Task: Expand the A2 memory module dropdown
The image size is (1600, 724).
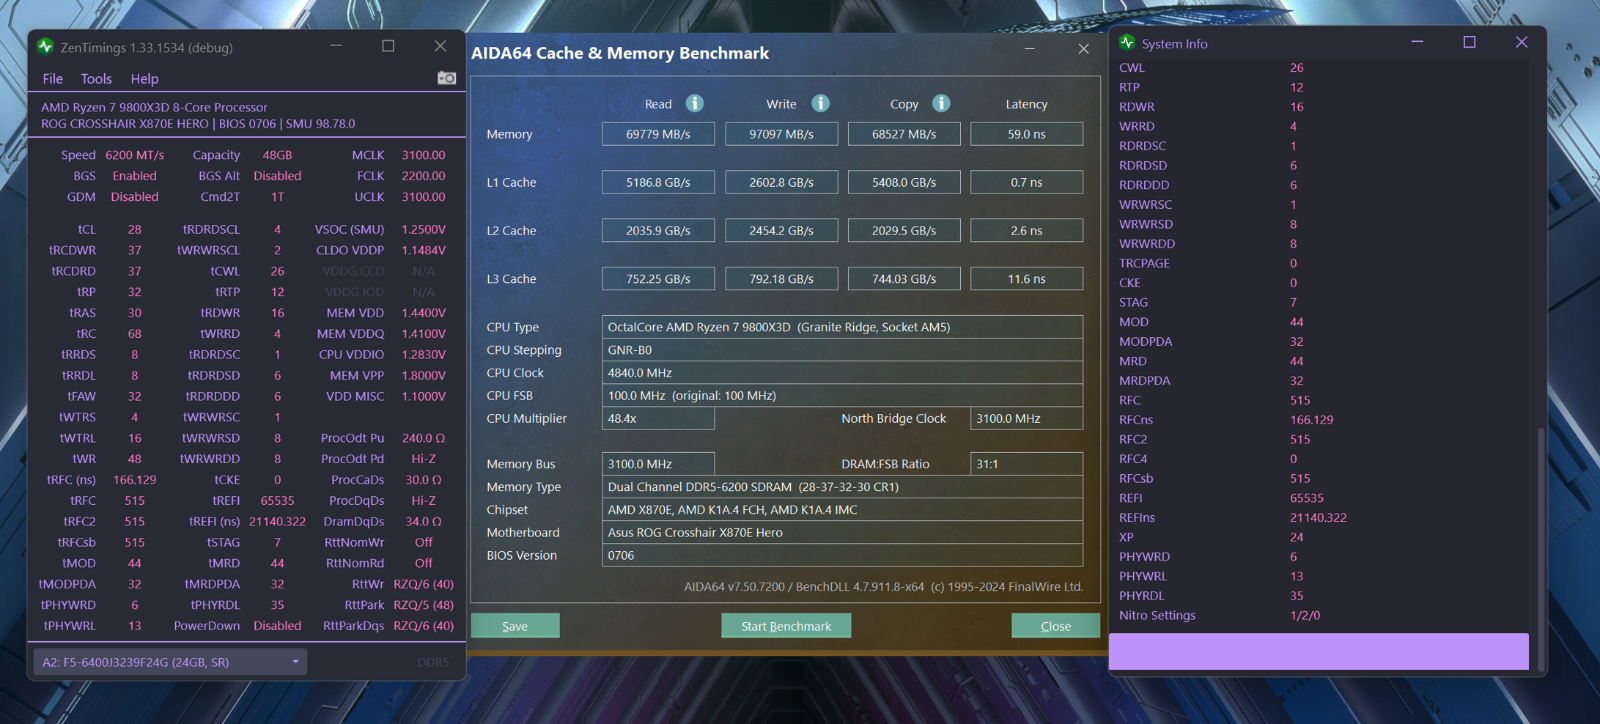Action: 170,662
